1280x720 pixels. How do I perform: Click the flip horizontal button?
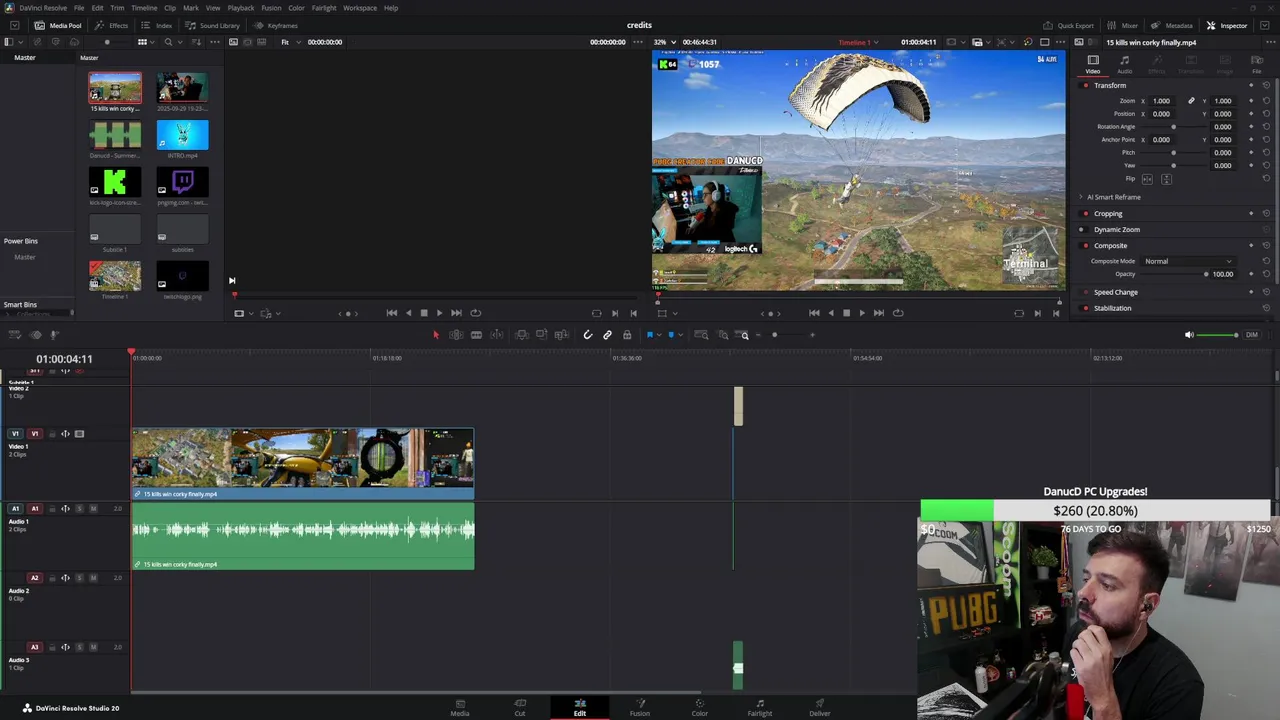1147,179
